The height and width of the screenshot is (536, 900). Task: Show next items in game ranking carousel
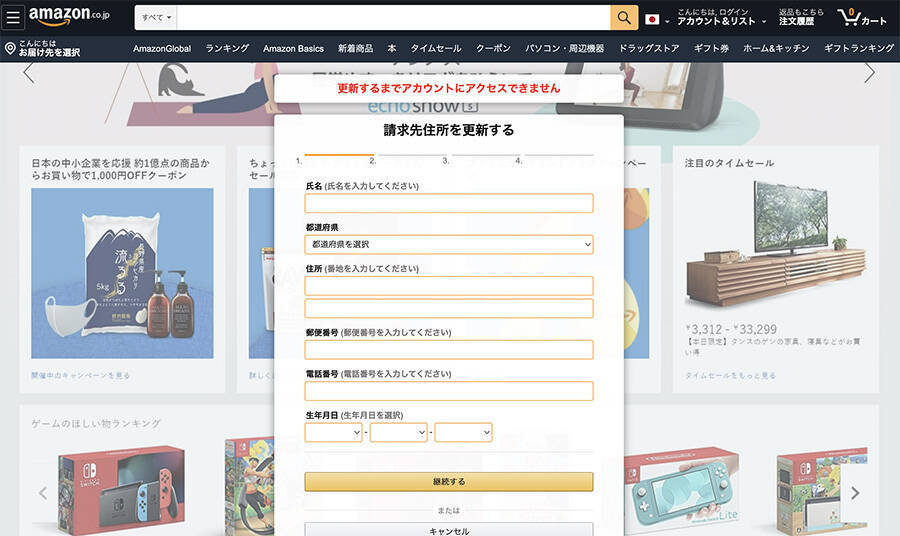[855, 493]
